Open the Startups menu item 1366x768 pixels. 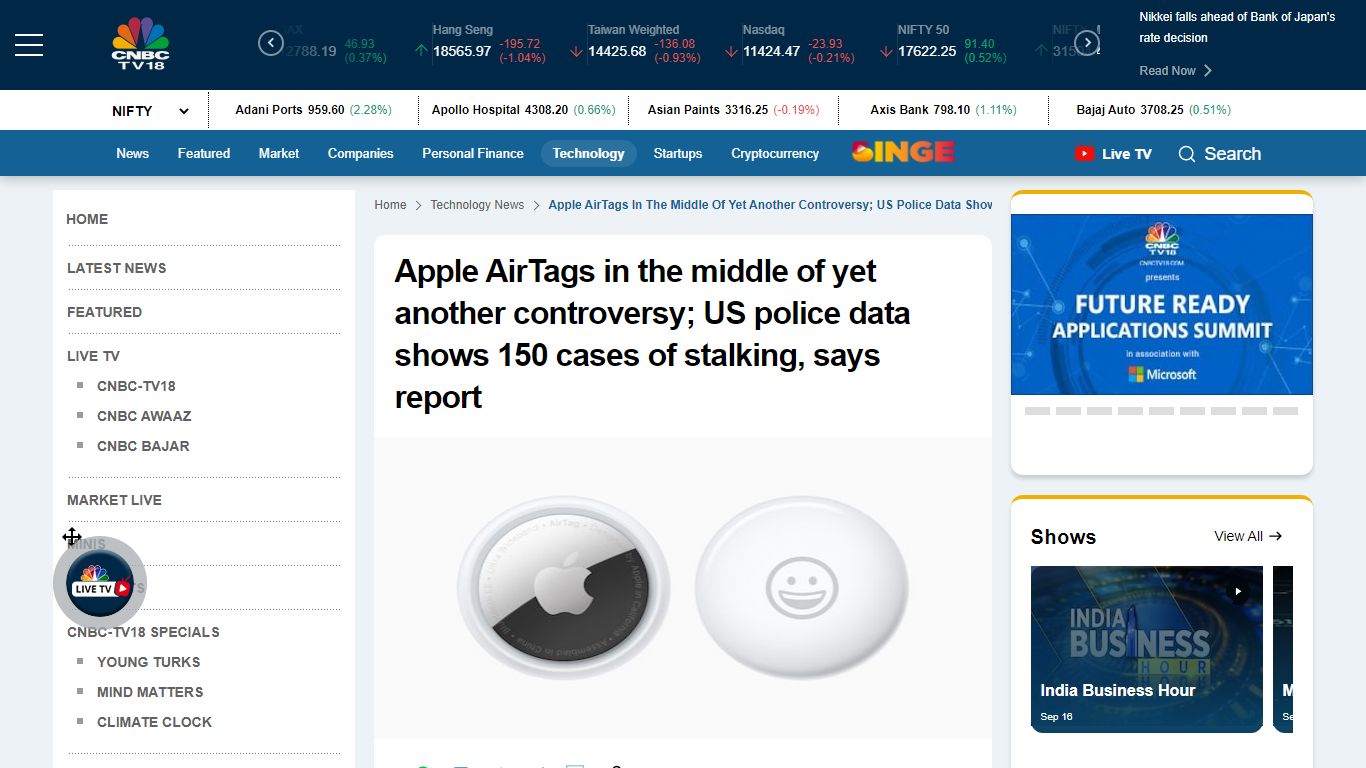tap(678, 153)
